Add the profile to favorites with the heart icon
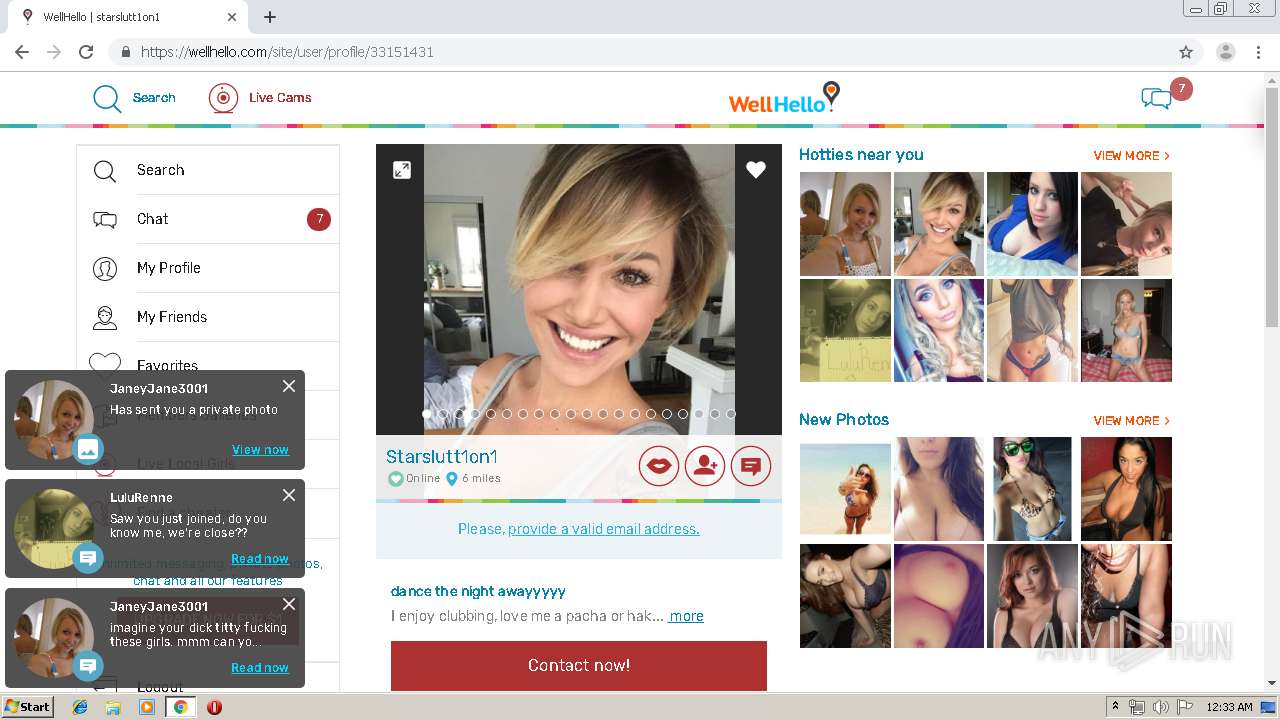 coord(756,170)
